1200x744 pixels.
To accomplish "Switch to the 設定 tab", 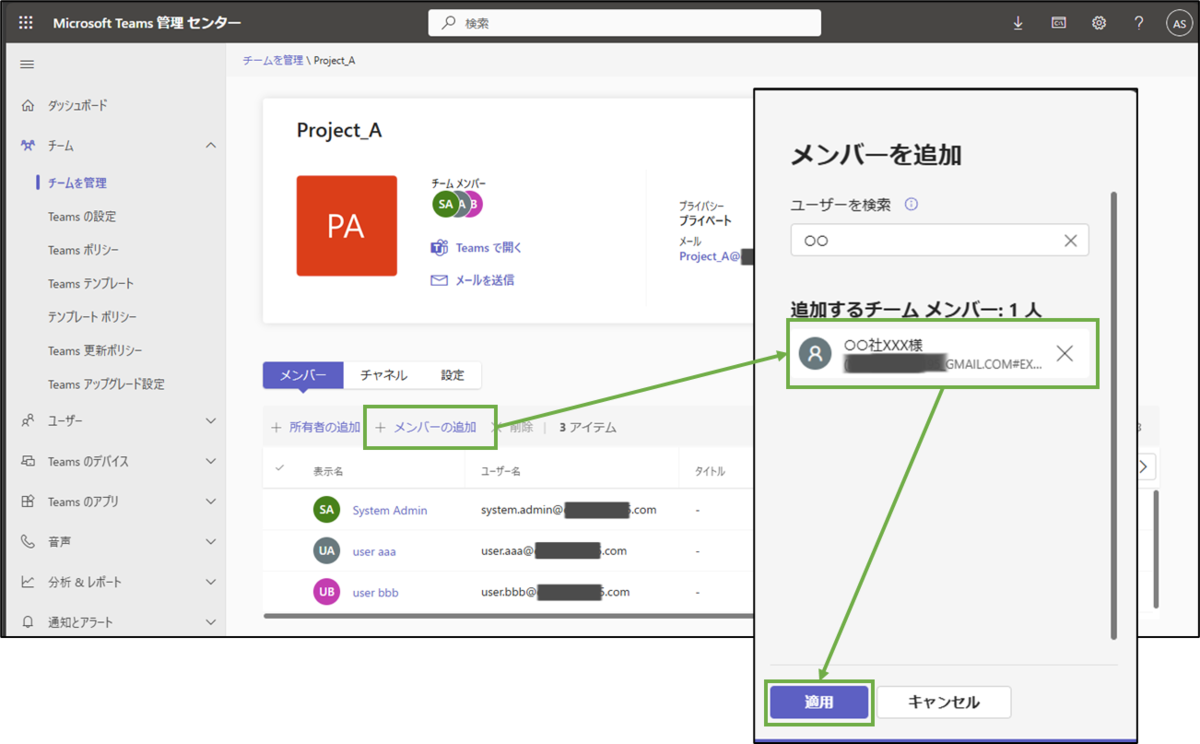I will point(453,375).
